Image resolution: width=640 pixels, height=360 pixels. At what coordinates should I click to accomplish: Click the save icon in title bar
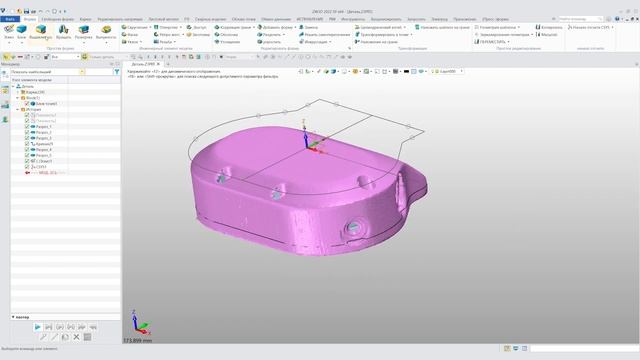click(26, 11)
